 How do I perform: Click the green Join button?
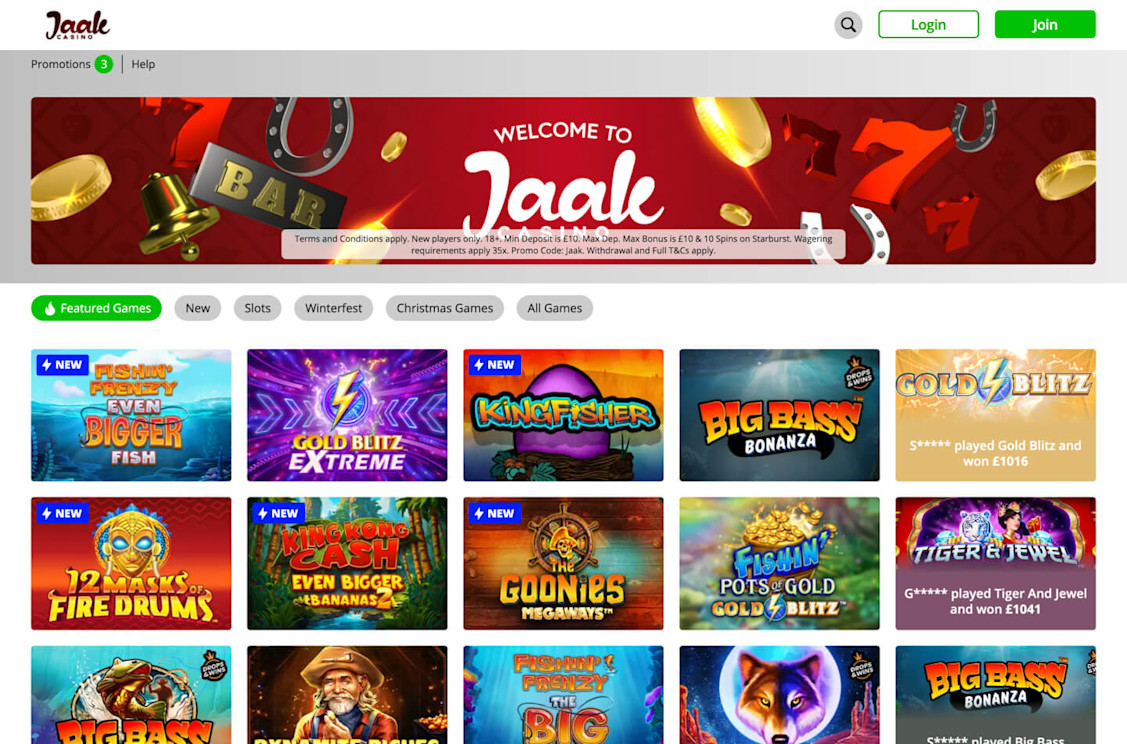[x=1045, y=24]
